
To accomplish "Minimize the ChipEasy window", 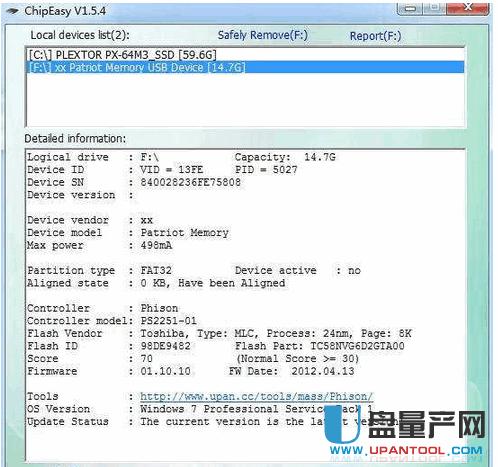I will point(410,8).
